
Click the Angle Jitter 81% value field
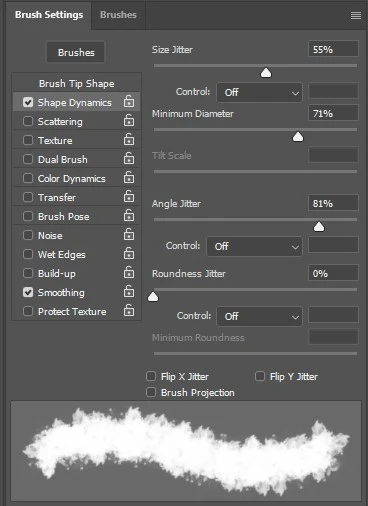(333, 203)
